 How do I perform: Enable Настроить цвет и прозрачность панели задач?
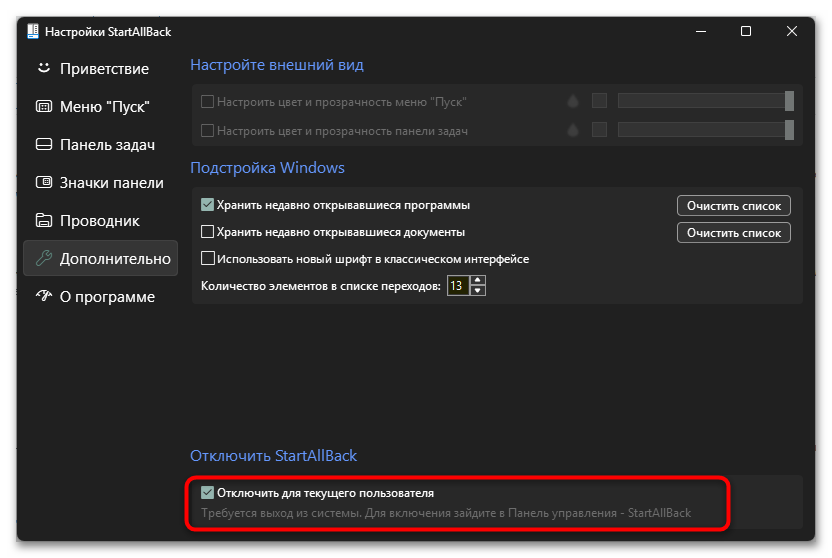click(x=207, y=130)
